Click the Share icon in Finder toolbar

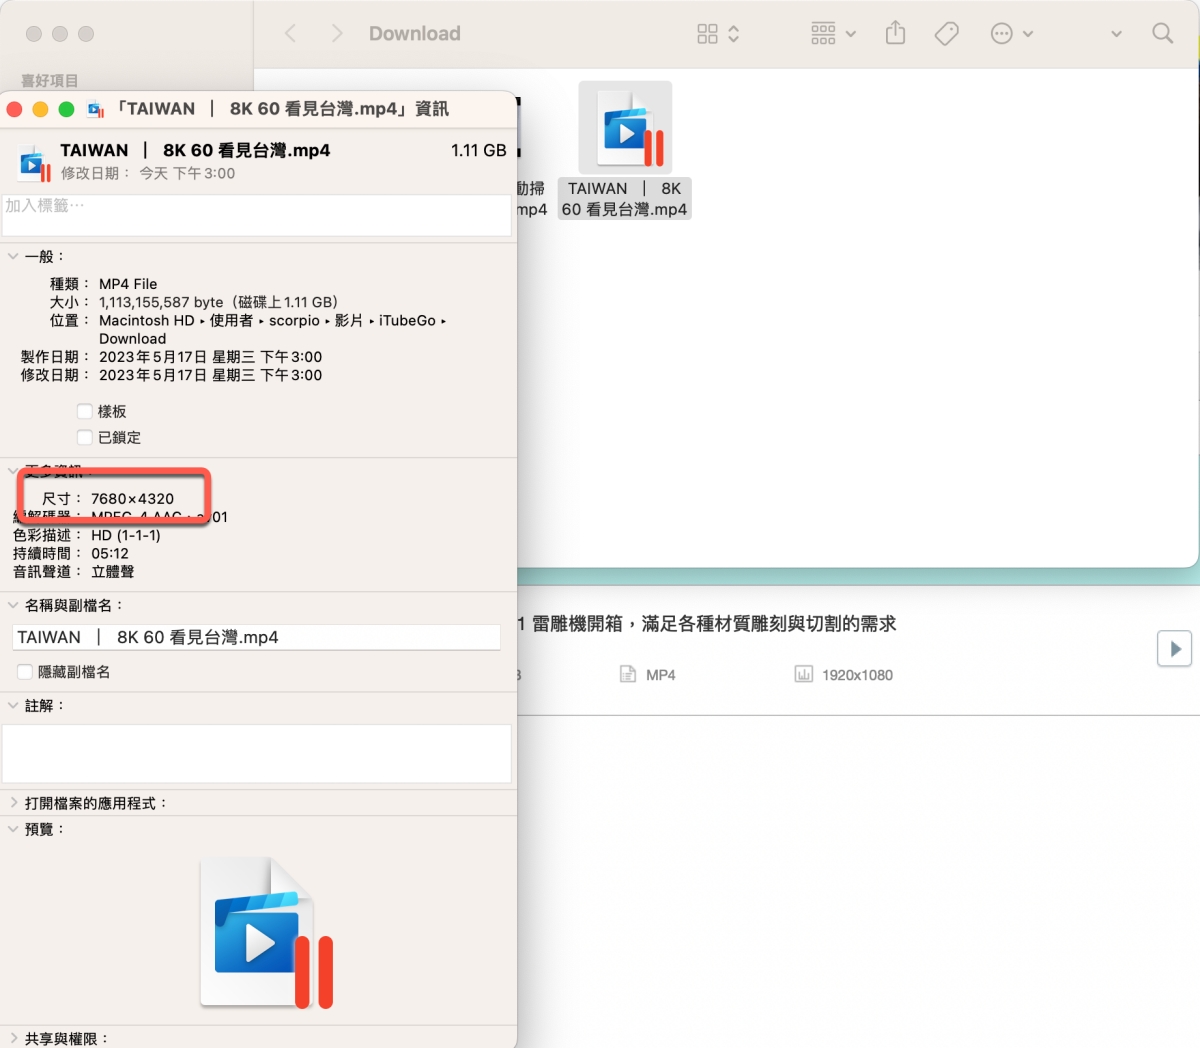pos(895,33)
